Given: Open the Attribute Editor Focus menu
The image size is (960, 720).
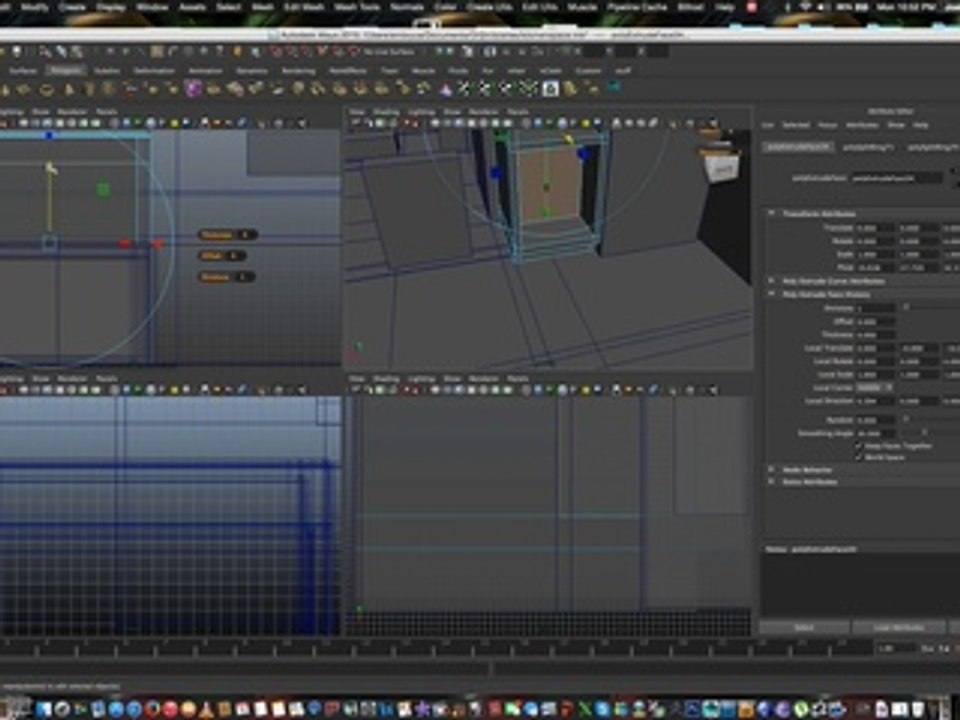Looking at the screenshot, I should pyautogui.click(x=827, y=125).
